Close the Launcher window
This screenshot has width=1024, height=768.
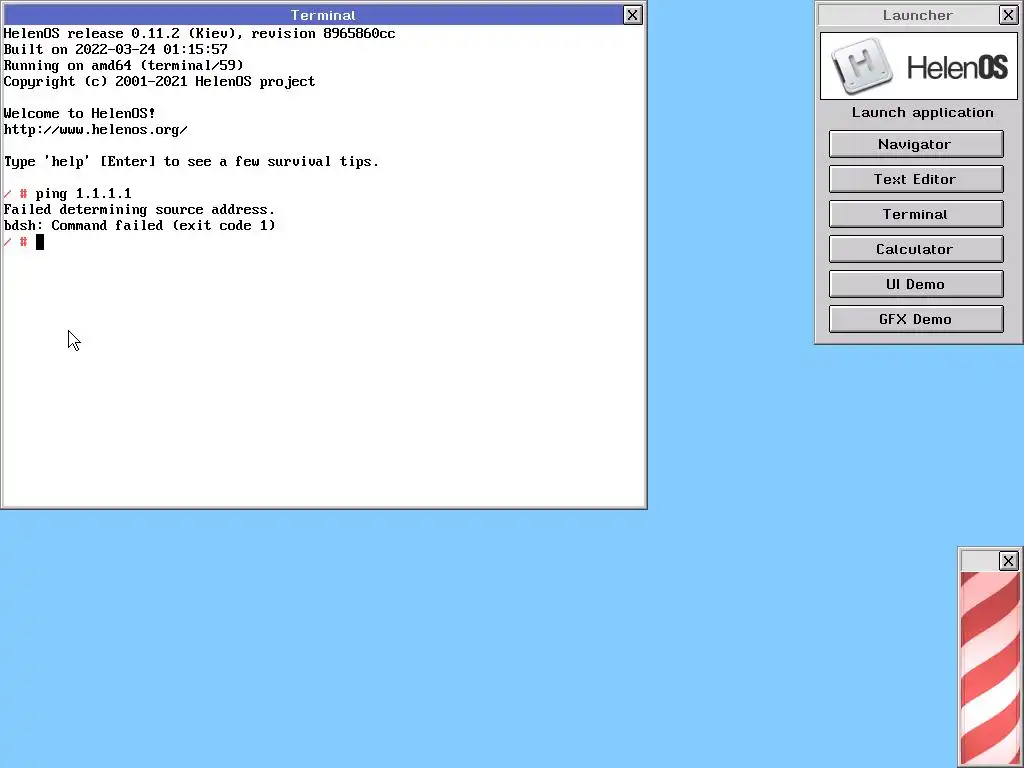[1008, 15]
